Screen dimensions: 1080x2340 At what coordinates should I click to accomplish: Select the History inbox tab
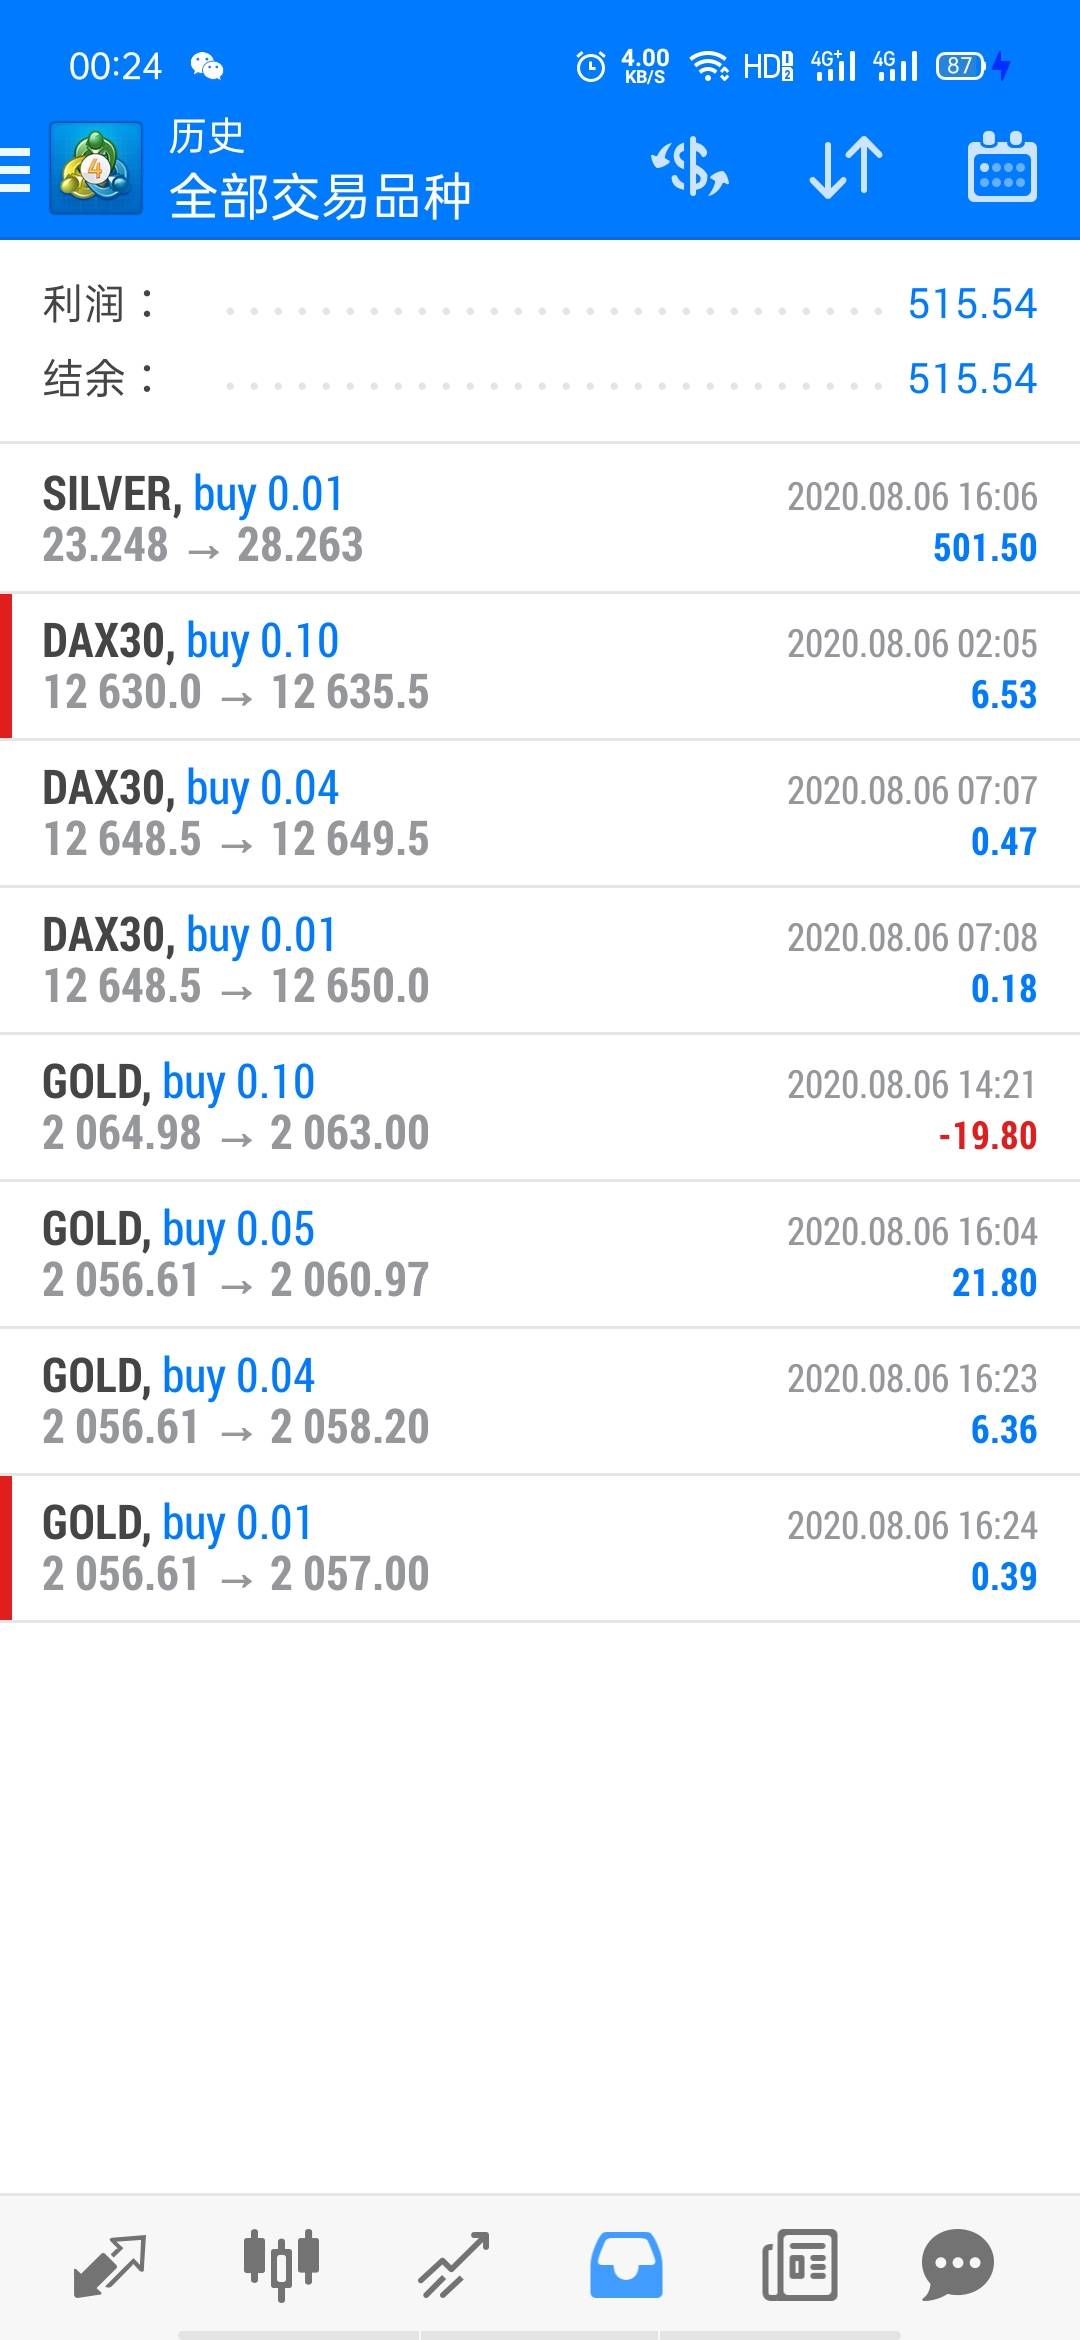point(626,2264)
